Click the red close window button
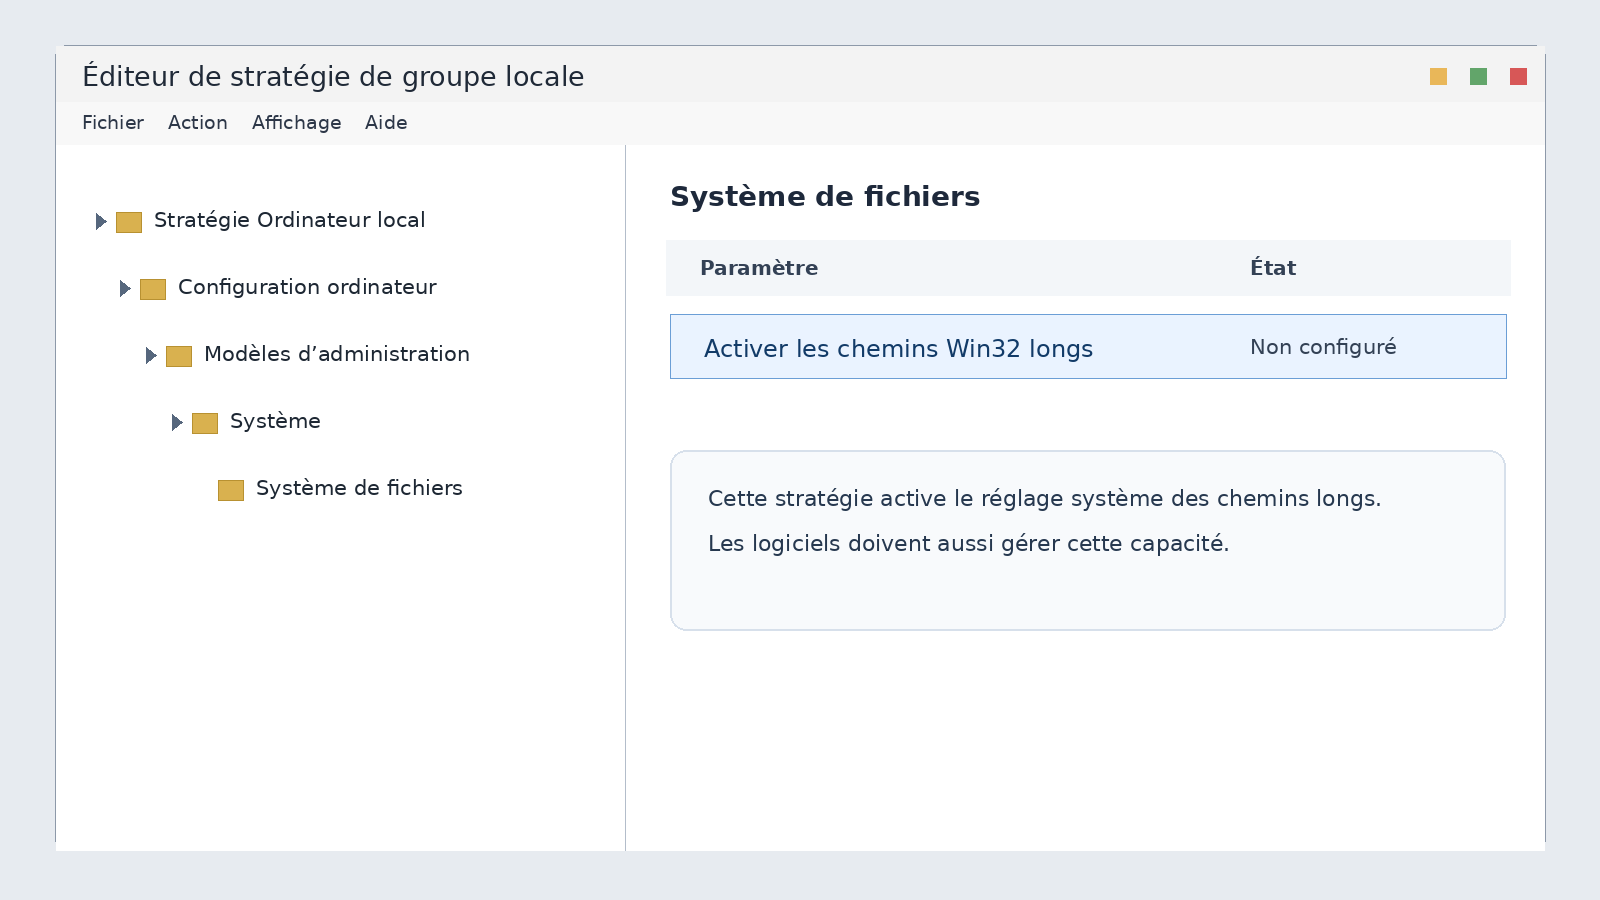 point(1518,77)
